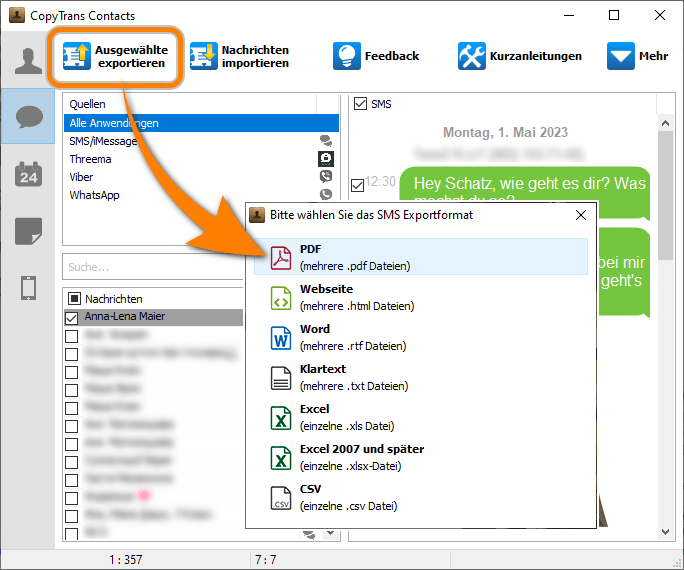Screen dimensions: 684x570
Task: Maximize the CopyTrans Contacts window
Action: 614,15
